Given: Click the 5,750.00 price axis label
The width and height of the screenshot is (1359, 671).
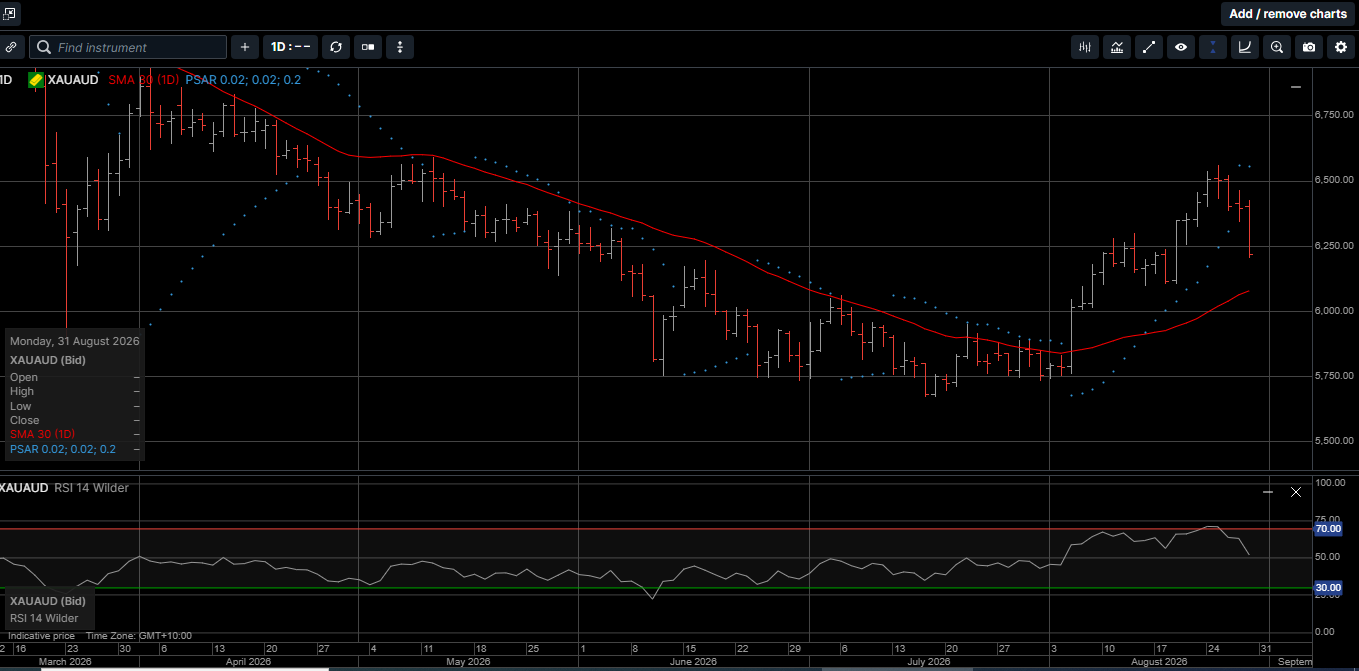Looking at the screenshot, I should (x=1333, y=376).
